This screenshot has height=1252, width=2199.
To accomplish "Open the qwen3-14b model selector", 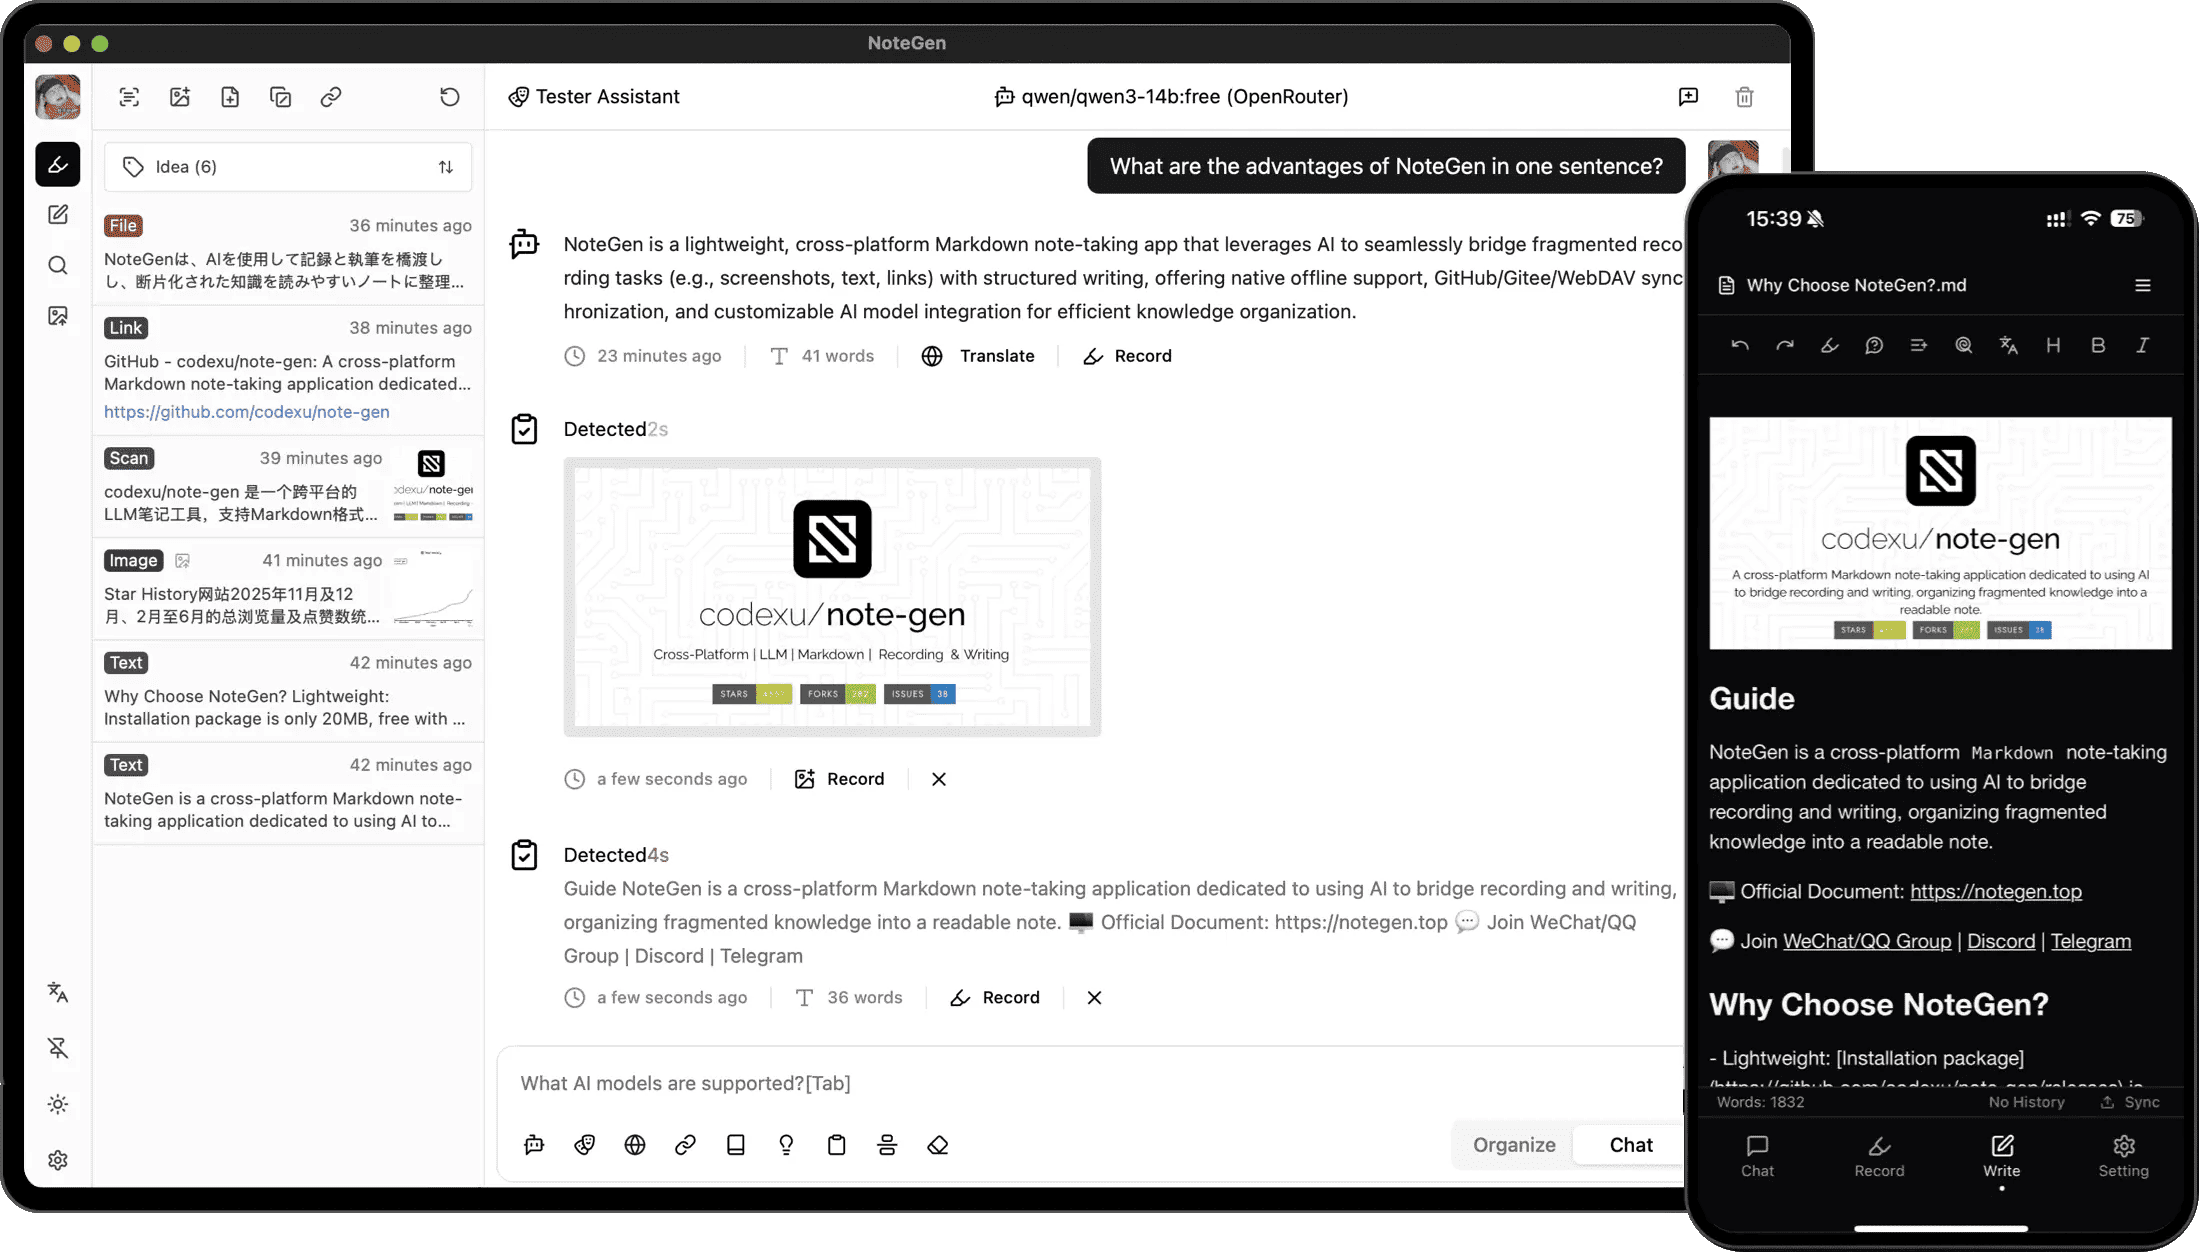I will [1171, 97].
